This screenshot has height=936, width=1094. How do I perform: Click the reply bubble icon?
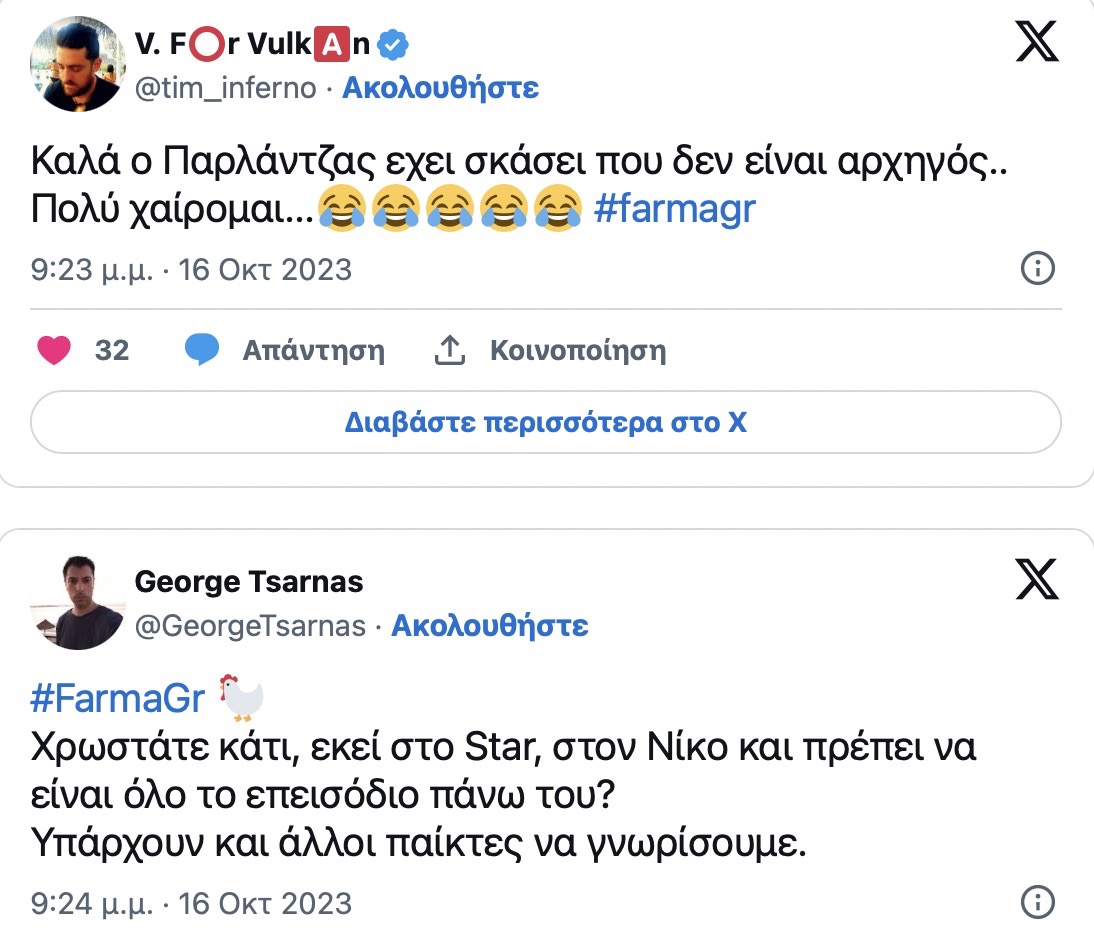tap(202, 351)
